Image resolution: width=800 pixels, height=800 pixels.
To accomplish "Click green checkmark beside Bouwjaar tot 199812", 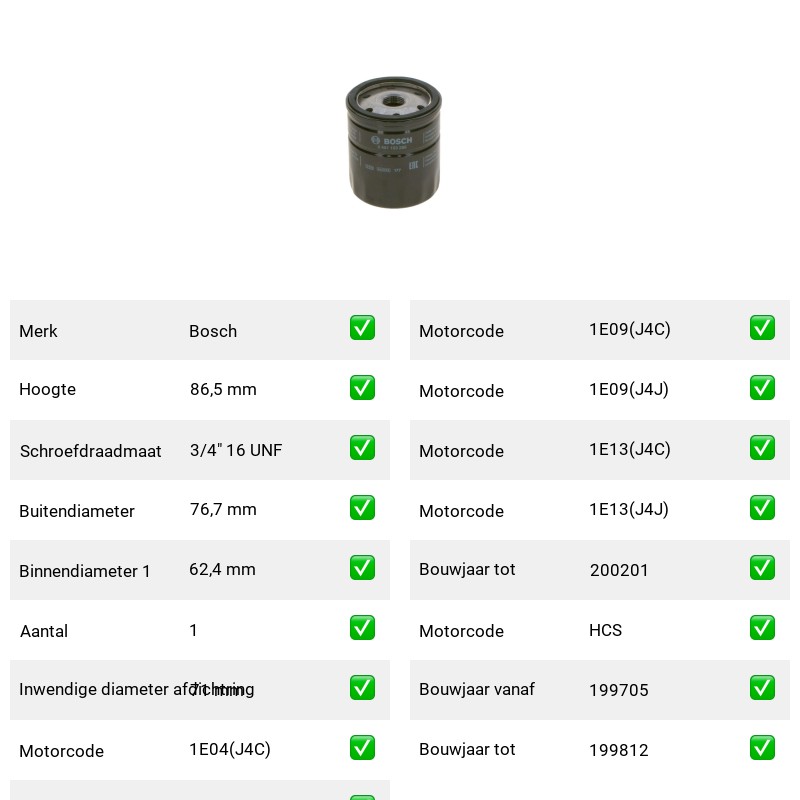I will coord(762,747).
